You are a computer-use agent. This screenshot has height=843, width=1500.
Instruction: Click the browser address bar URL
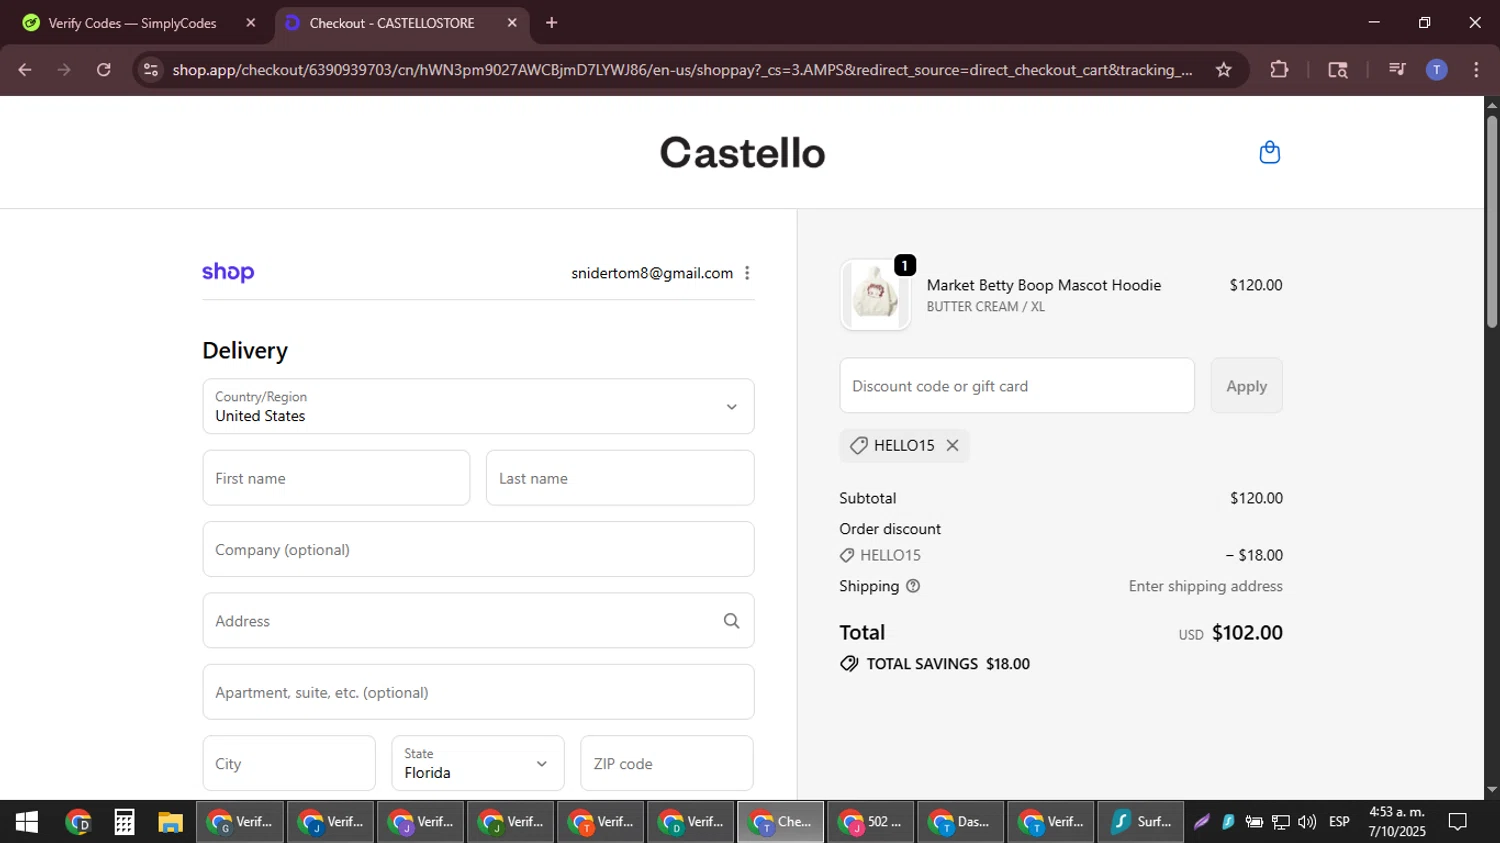coord(682,70)
